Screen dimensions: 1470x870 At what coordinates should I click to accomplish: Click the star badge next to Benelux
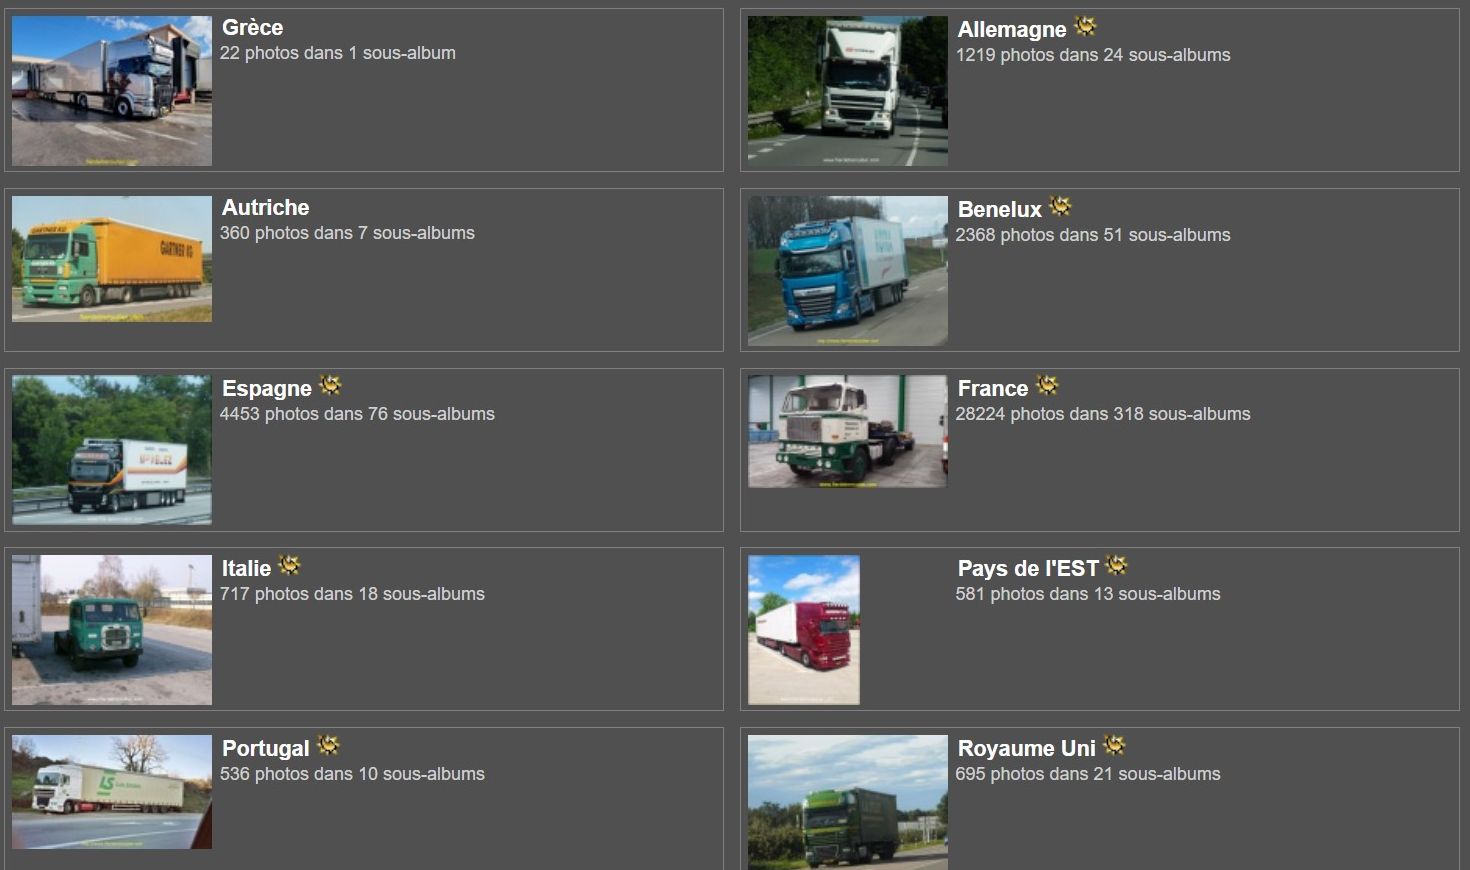coord(1060,207)
